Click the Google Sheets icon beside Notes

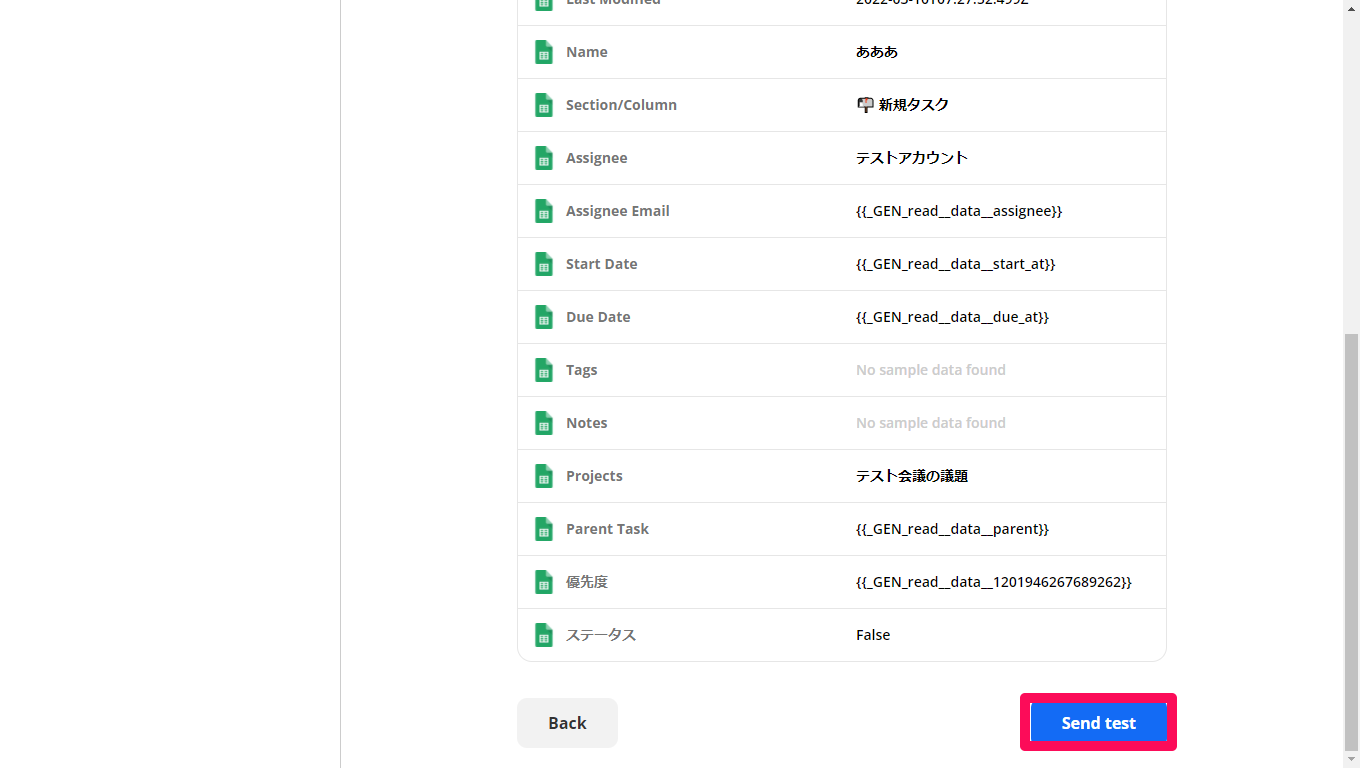tap(543, 422)
